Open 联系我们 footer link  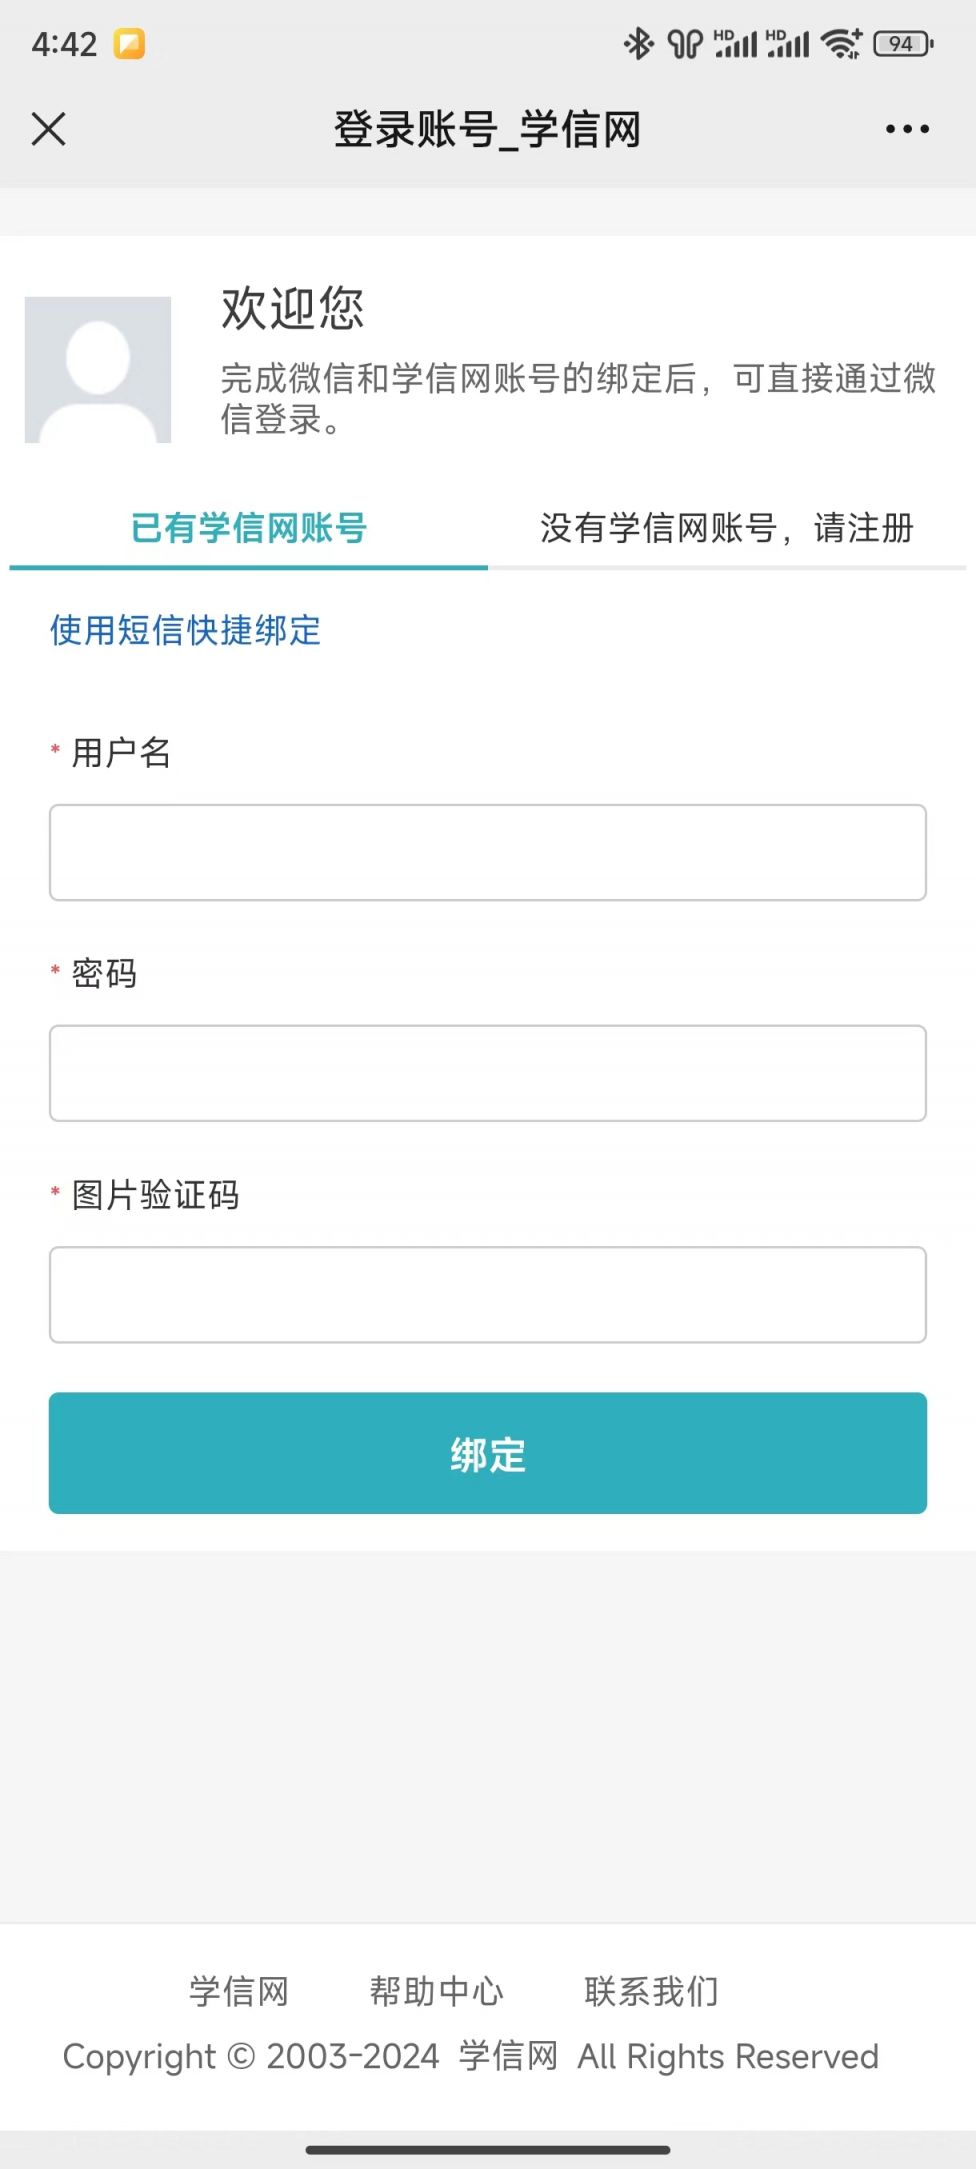coord(652,1991)
